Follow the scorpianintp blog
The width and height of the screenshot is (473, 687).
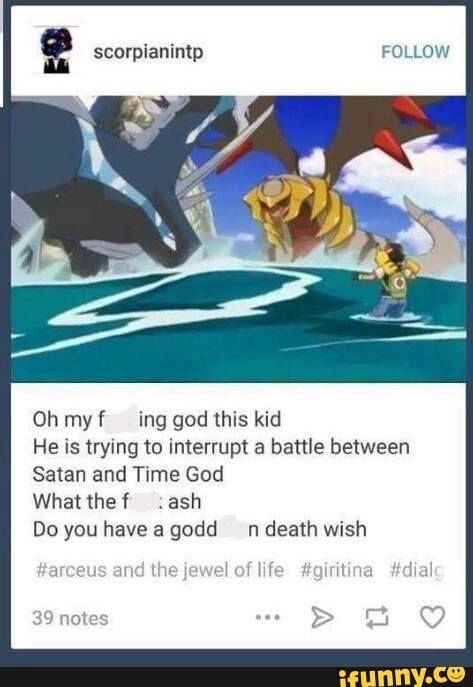coord(415,52)
